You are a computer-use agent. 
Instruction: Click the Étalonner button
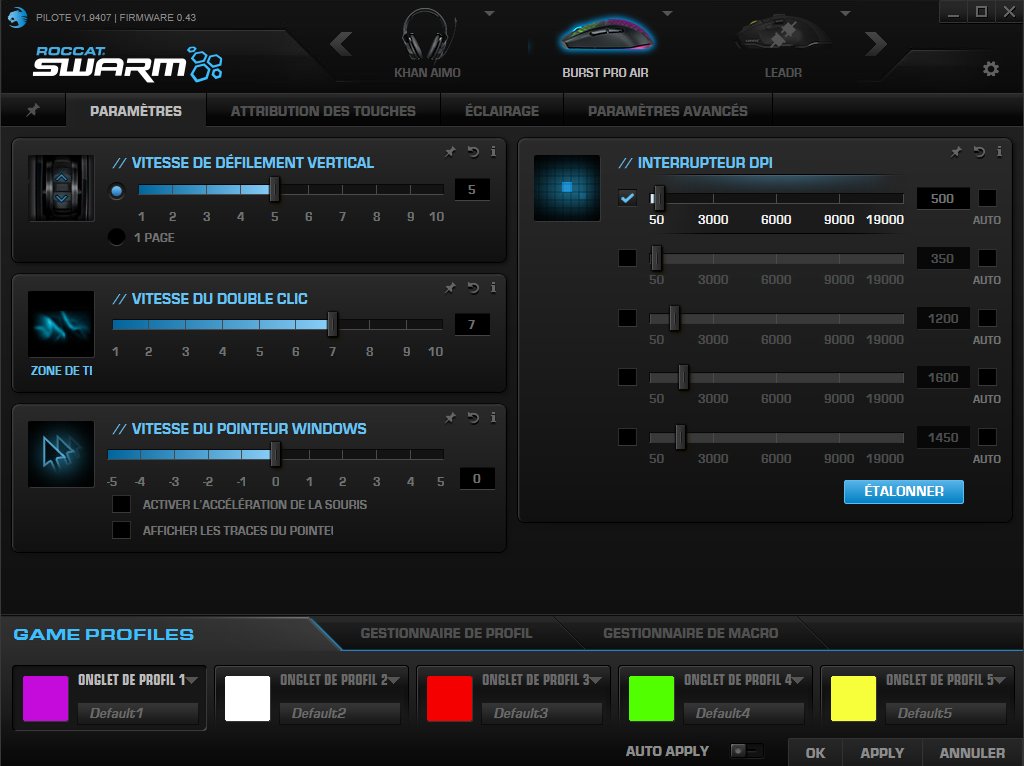[903, 492]
